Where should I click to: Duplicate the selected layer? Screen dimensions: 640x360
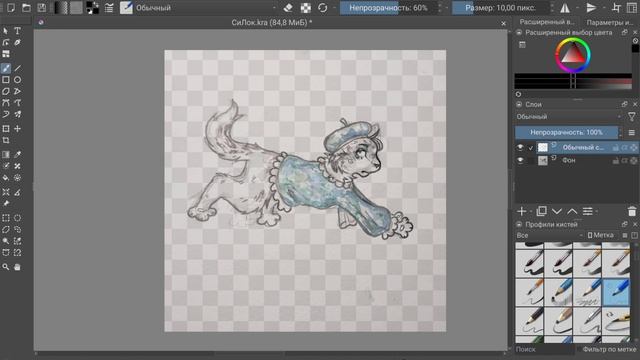click(x=541, y=211)
